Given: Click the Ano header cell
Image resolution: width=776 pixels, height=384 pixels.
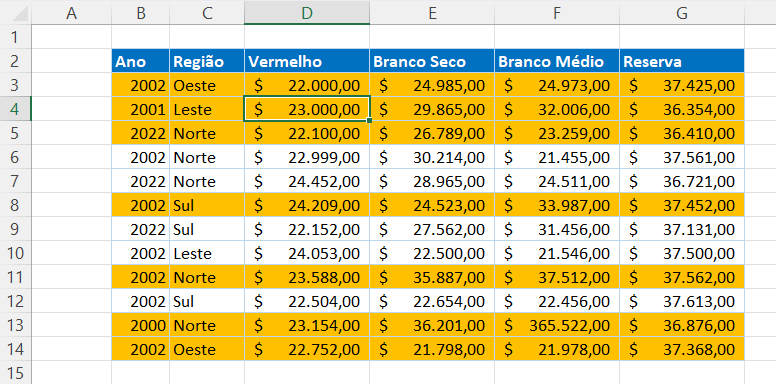Looking at the screenshot, I should pyautogui.click(x=141, y=61).
